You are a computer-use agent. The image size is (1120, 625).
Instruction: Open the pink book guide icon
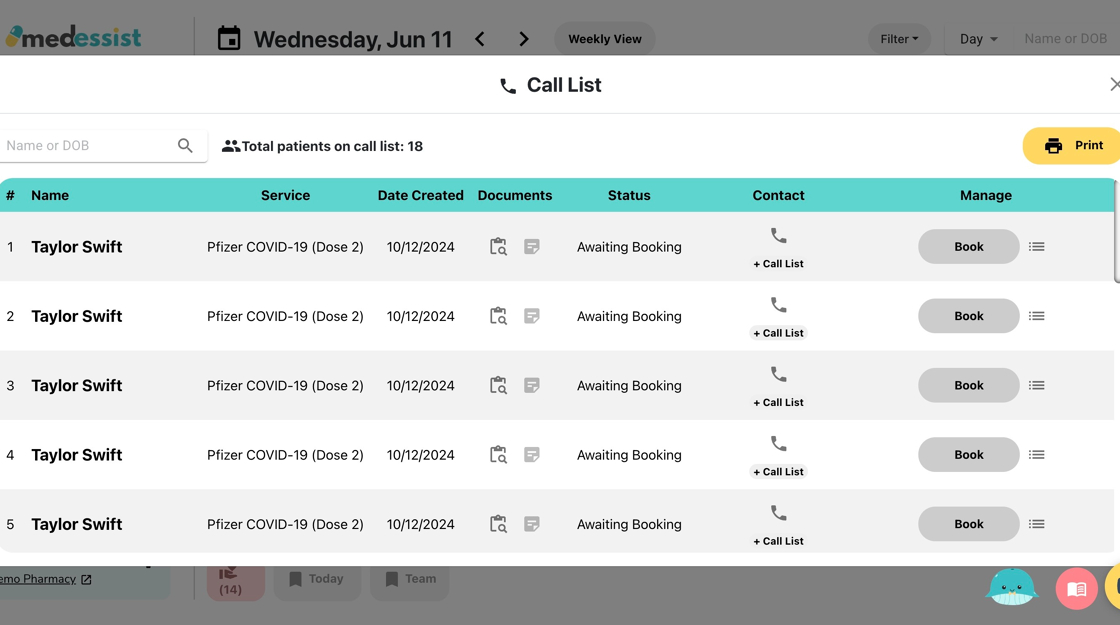(x=1076, y=589)
